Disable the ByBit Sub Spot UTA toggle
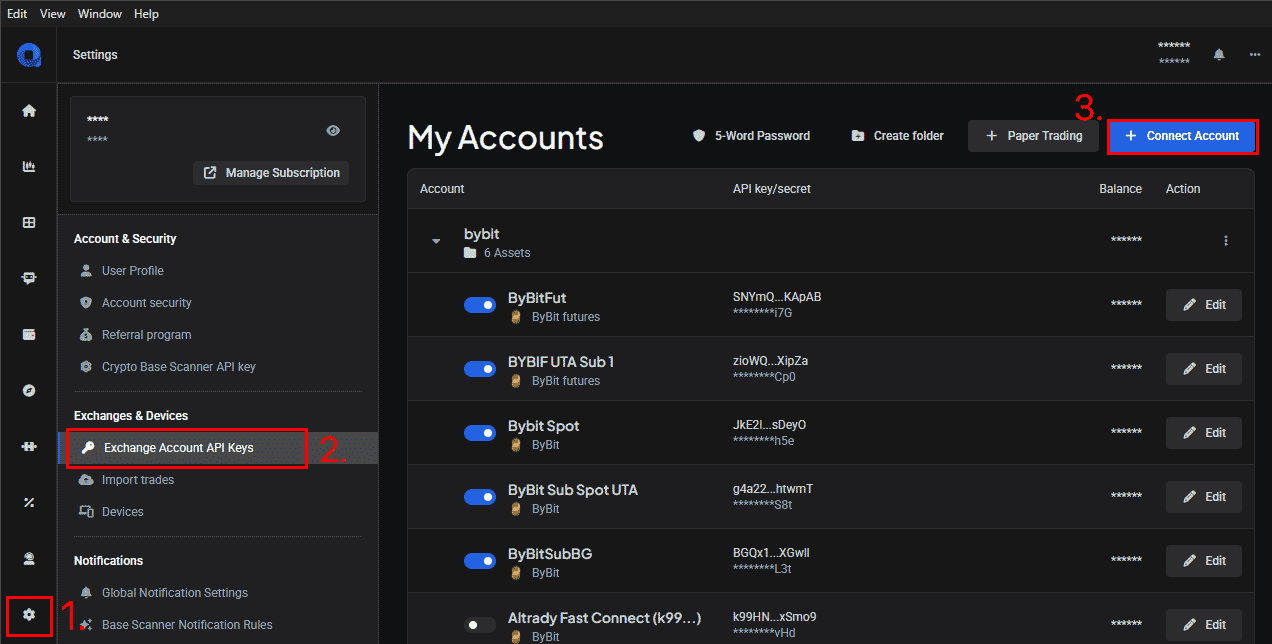This screenshot has height=644, width=1272. (480, 498)
